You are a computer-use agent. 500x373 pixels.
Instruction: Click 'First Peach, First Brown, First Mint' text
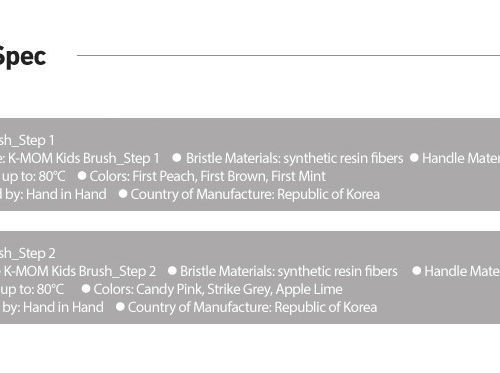click(229, 176)
